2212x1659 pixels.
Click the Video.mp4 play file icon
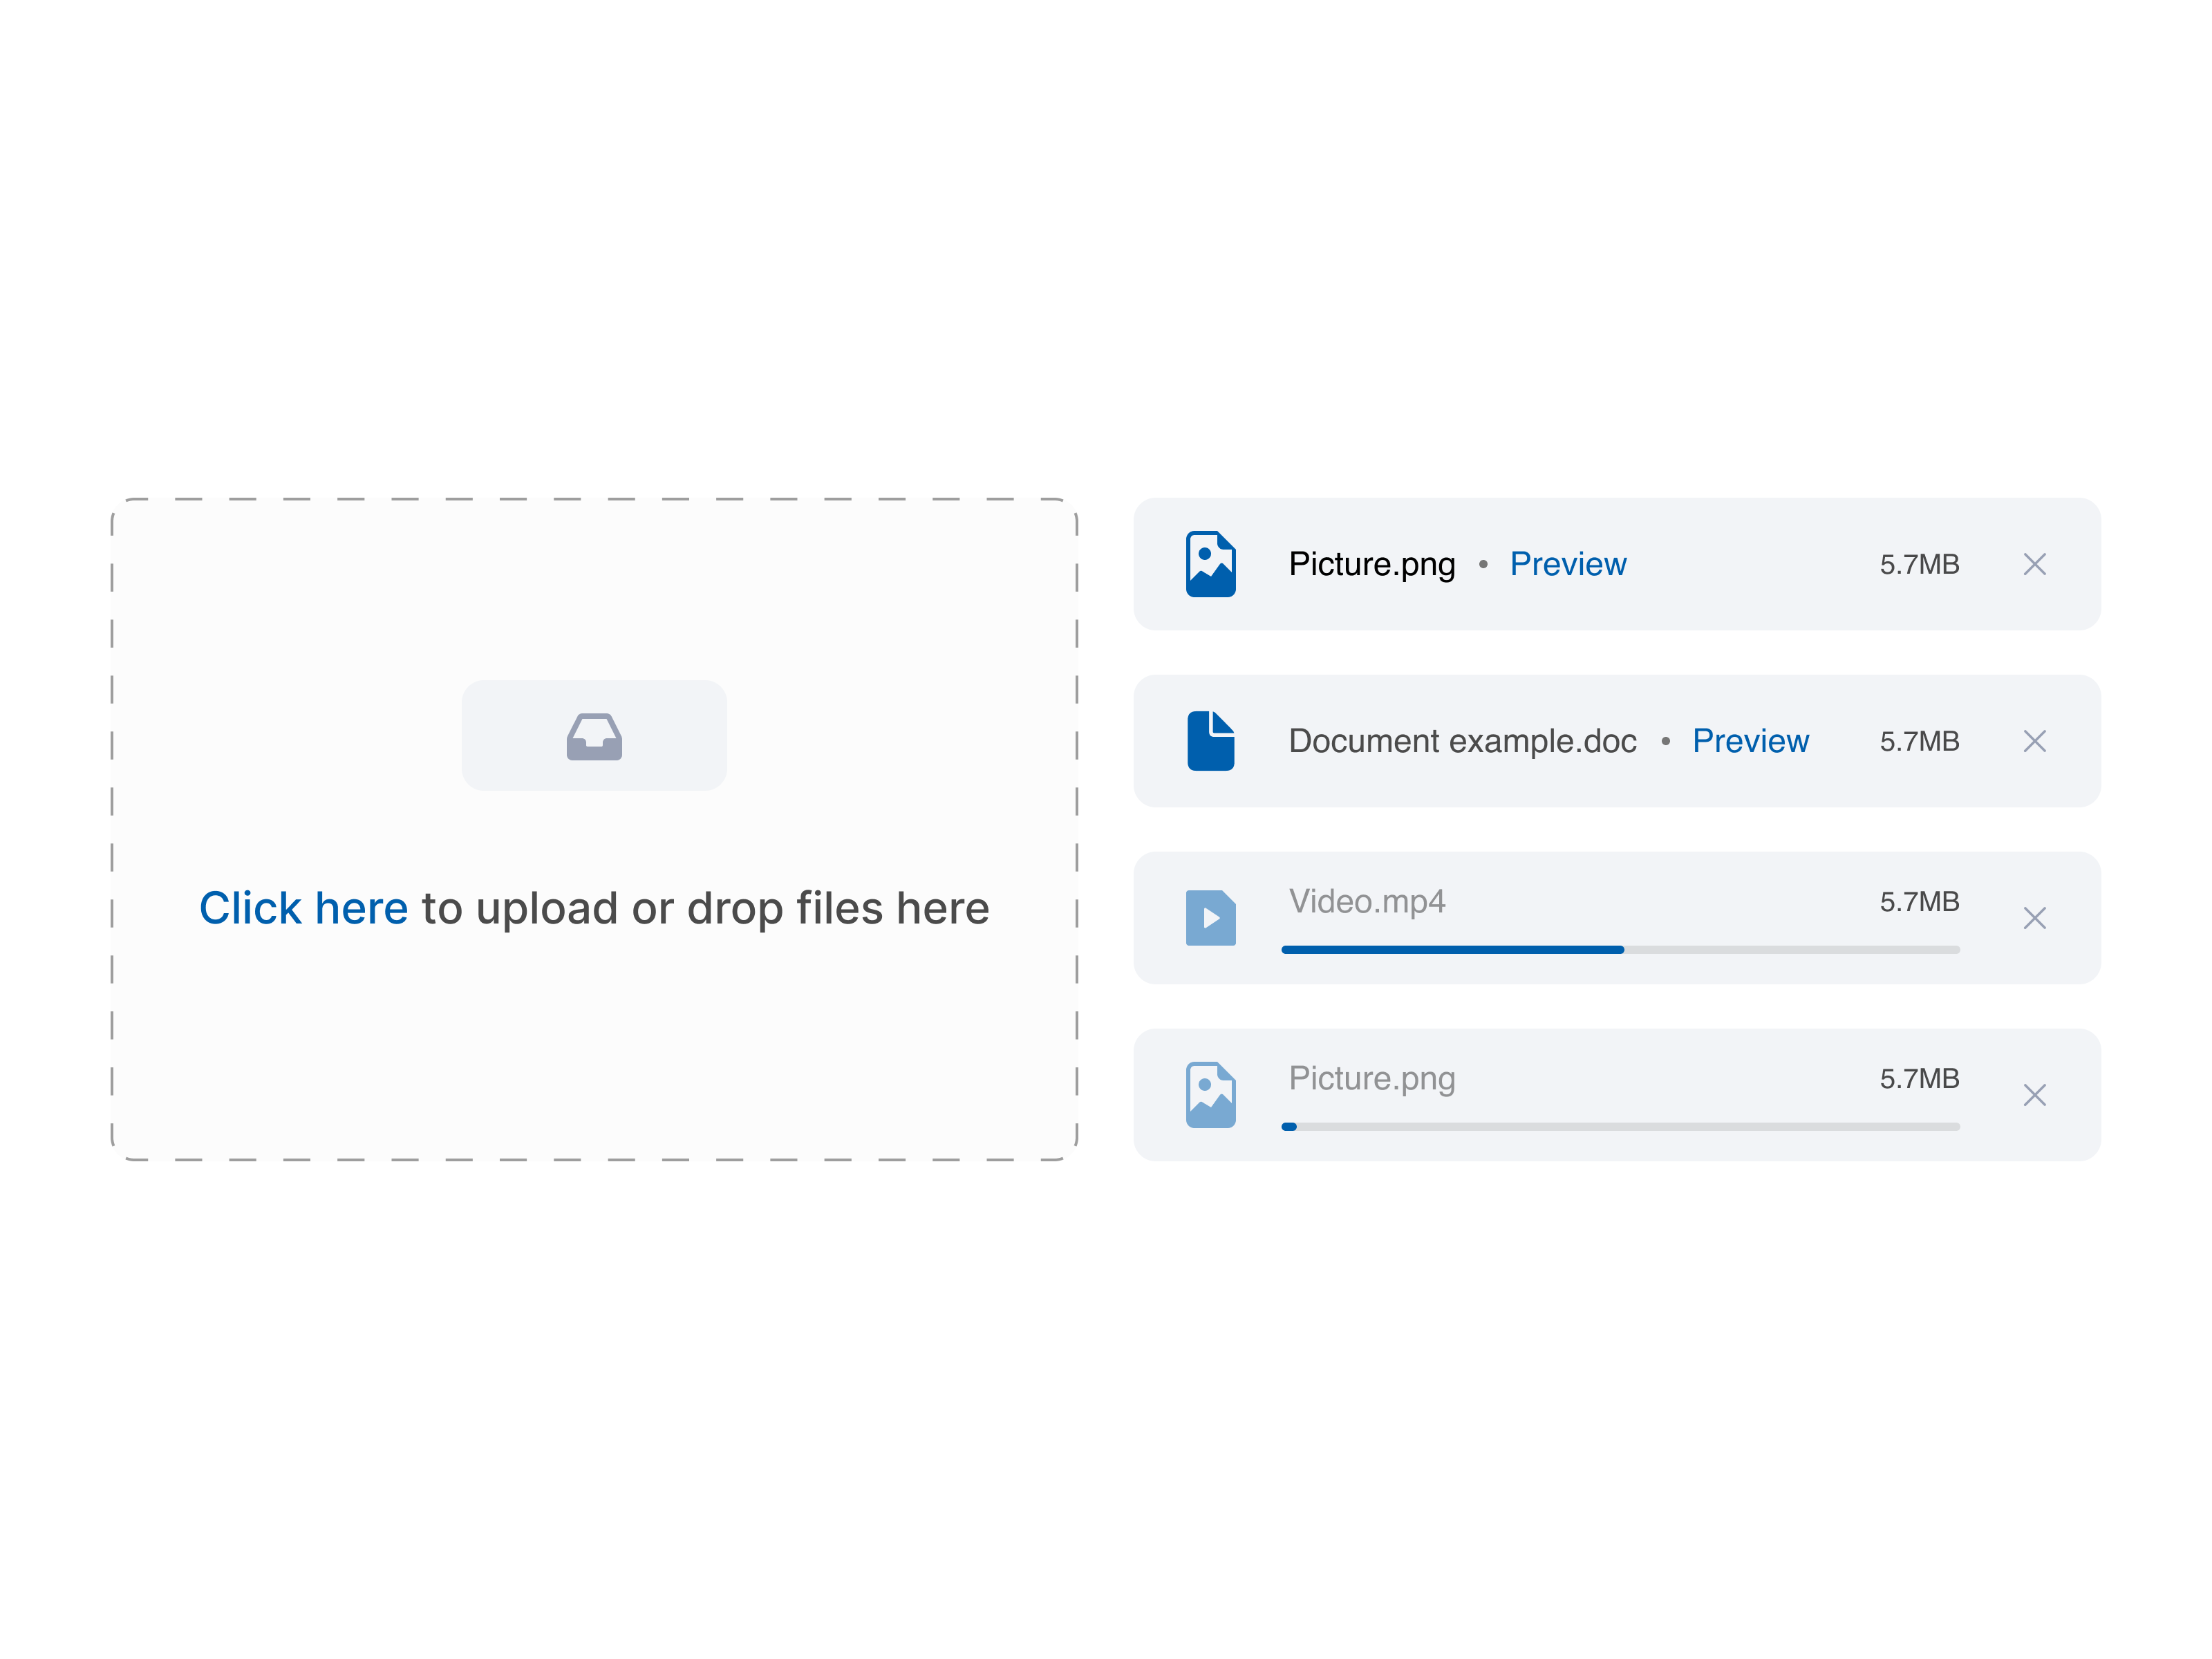click(x=1210, y=918)
